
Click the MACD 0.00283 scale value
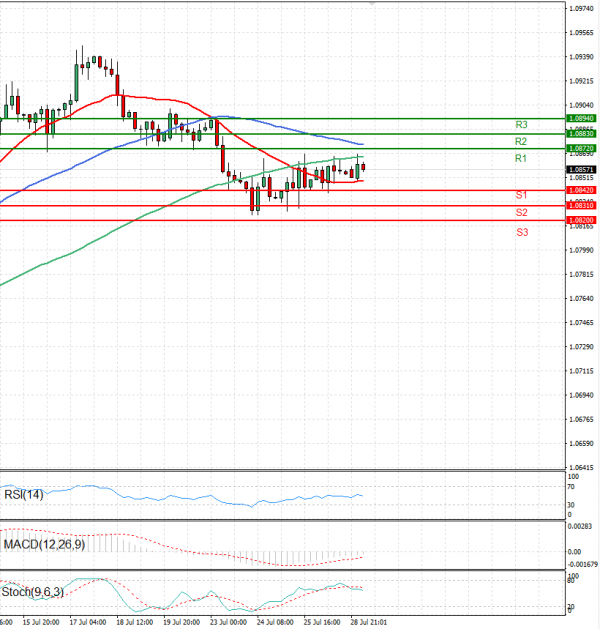[580, 527]
